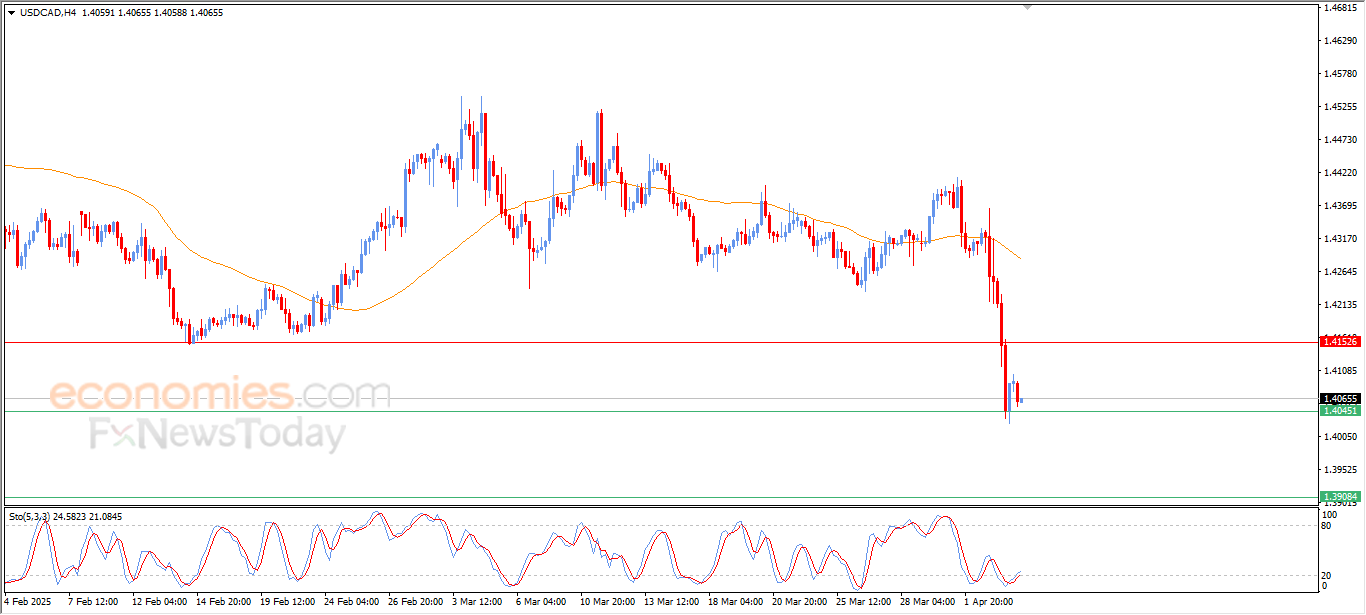Click the 1.46815 price scale value
The width and height of the screenshot is (1366, 615).
click(1339, 8)
